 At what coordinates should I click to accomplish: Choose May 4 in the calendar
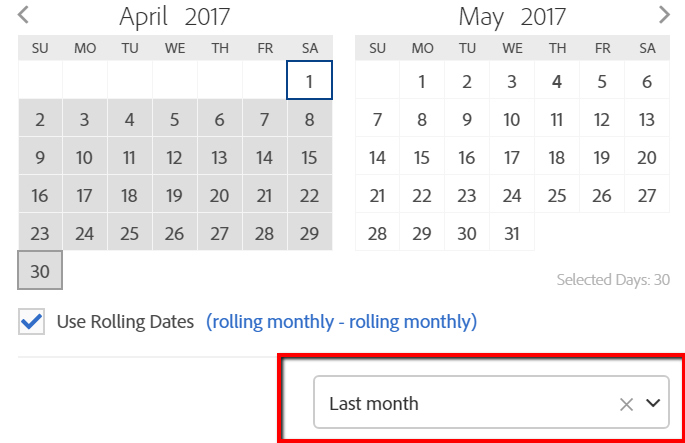click(x=557, y=82)
